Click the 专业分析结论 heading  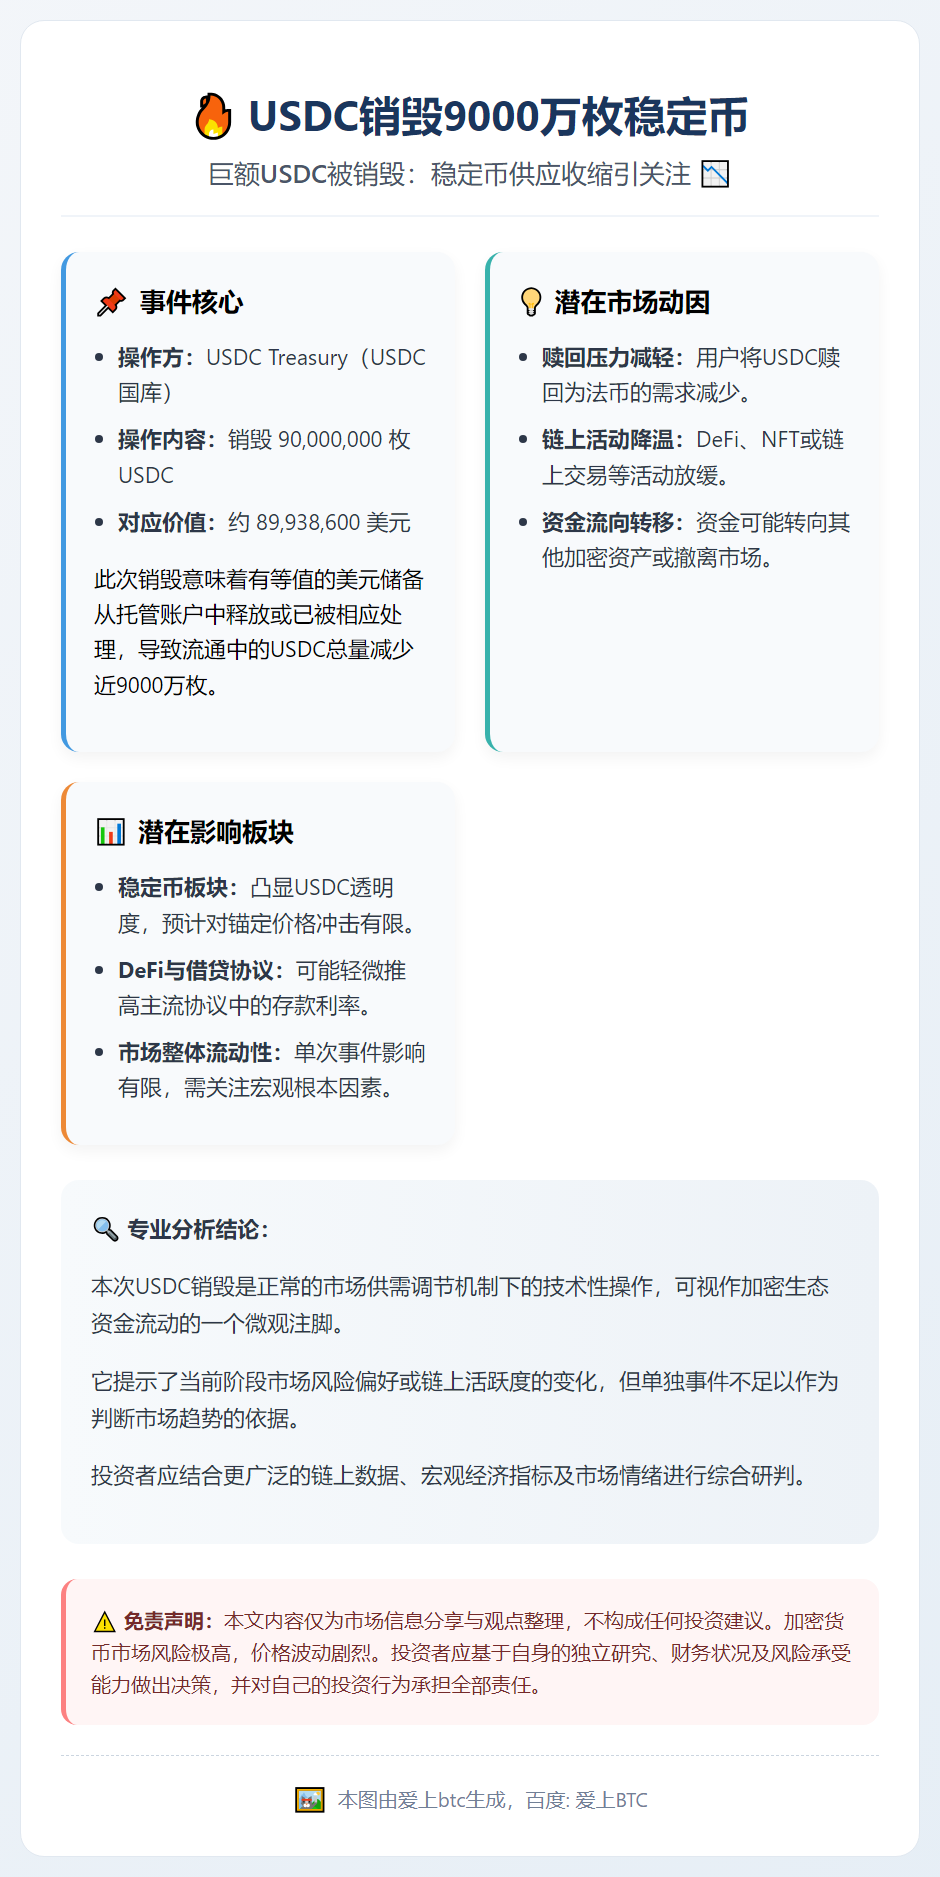click(198, 1229)
